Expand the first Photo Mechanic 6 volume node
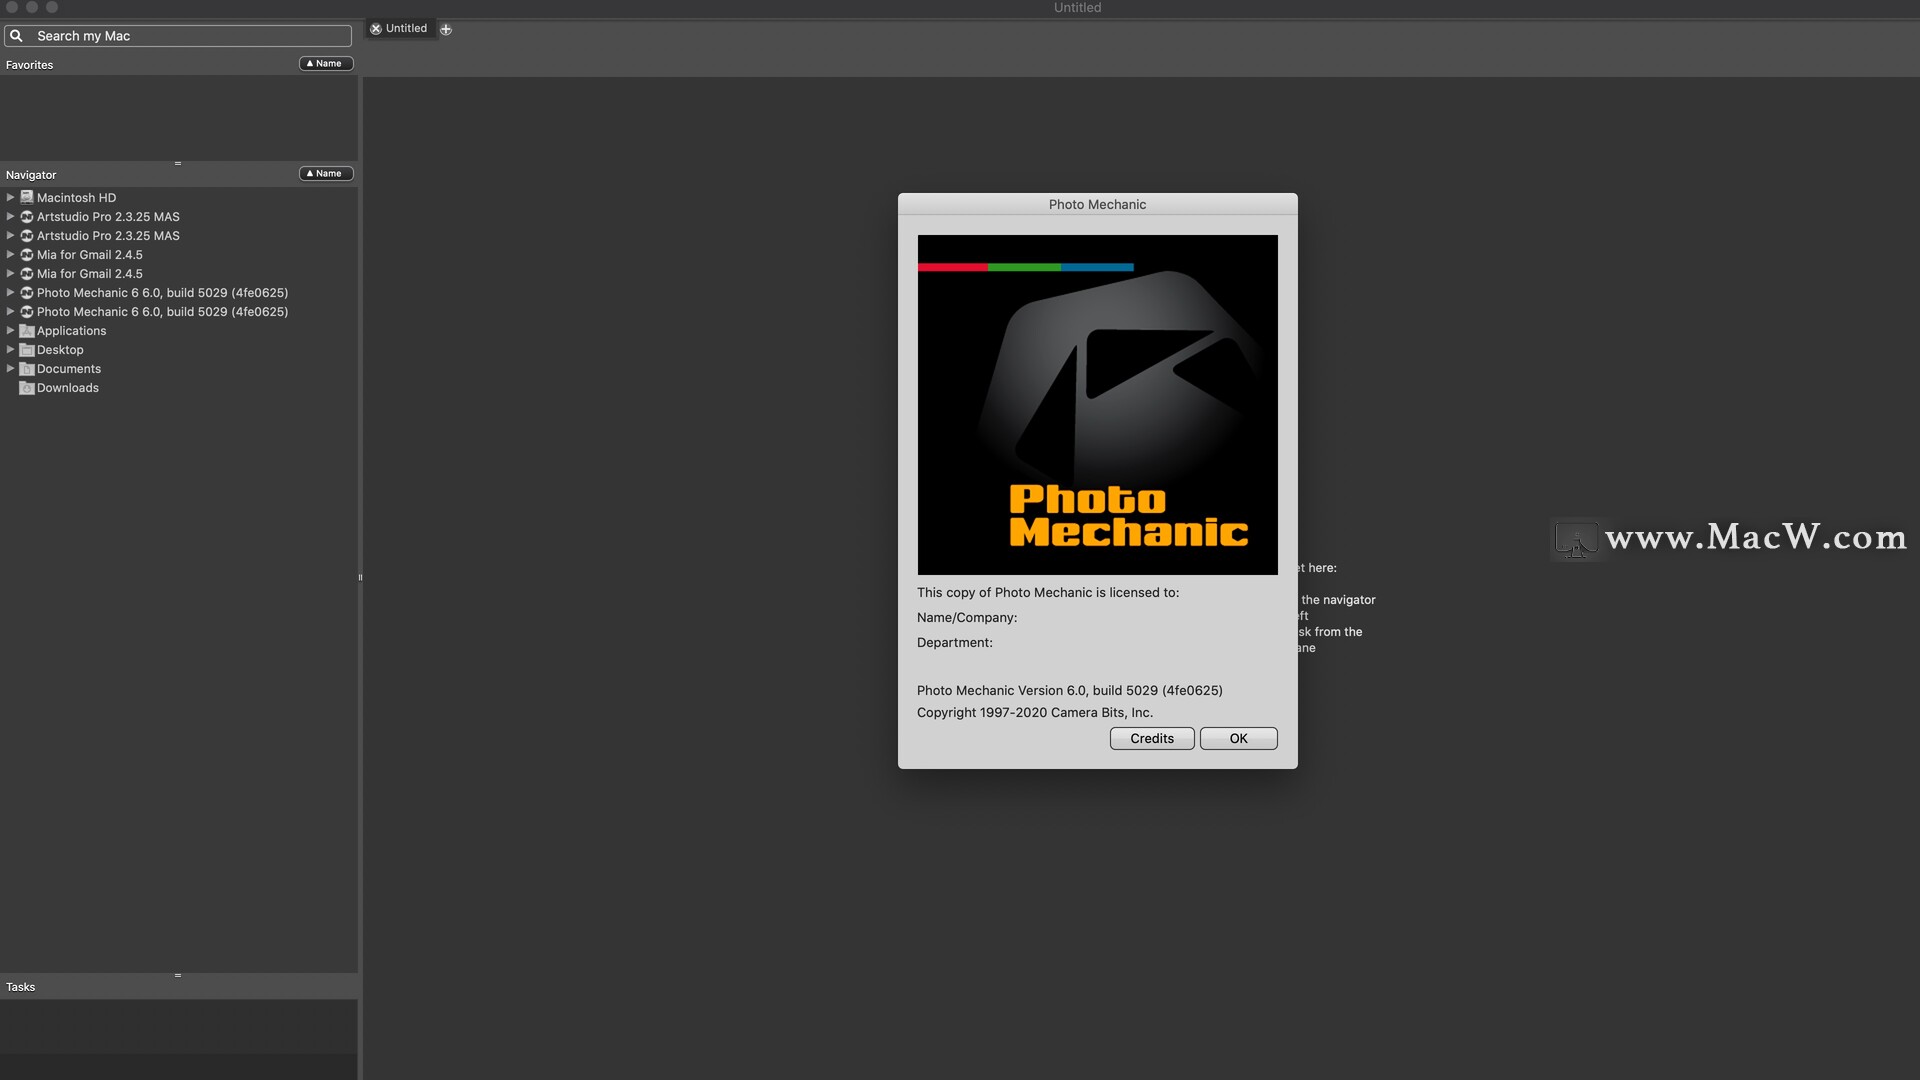The image size is (1920, 1080). 10,293
